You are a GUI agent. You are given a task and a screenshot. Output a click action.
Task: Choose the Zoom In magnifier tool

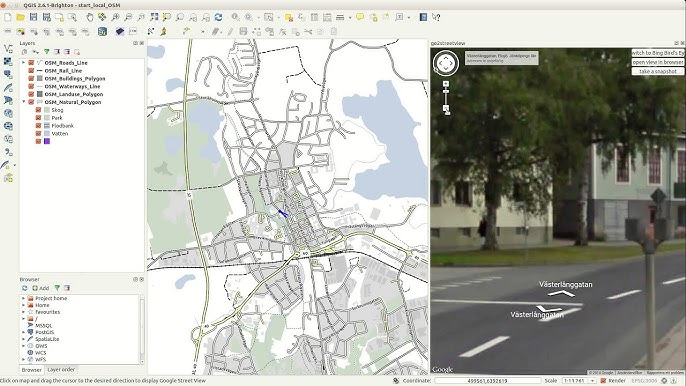(115, 17)
